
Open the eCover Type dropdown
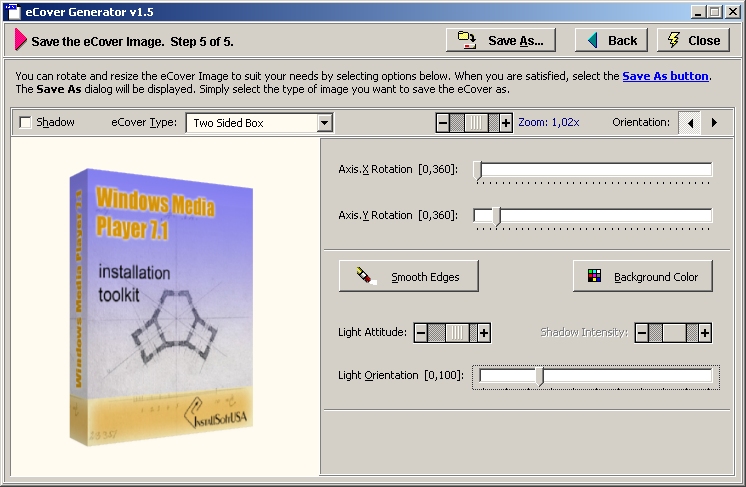tap(324, 123)
